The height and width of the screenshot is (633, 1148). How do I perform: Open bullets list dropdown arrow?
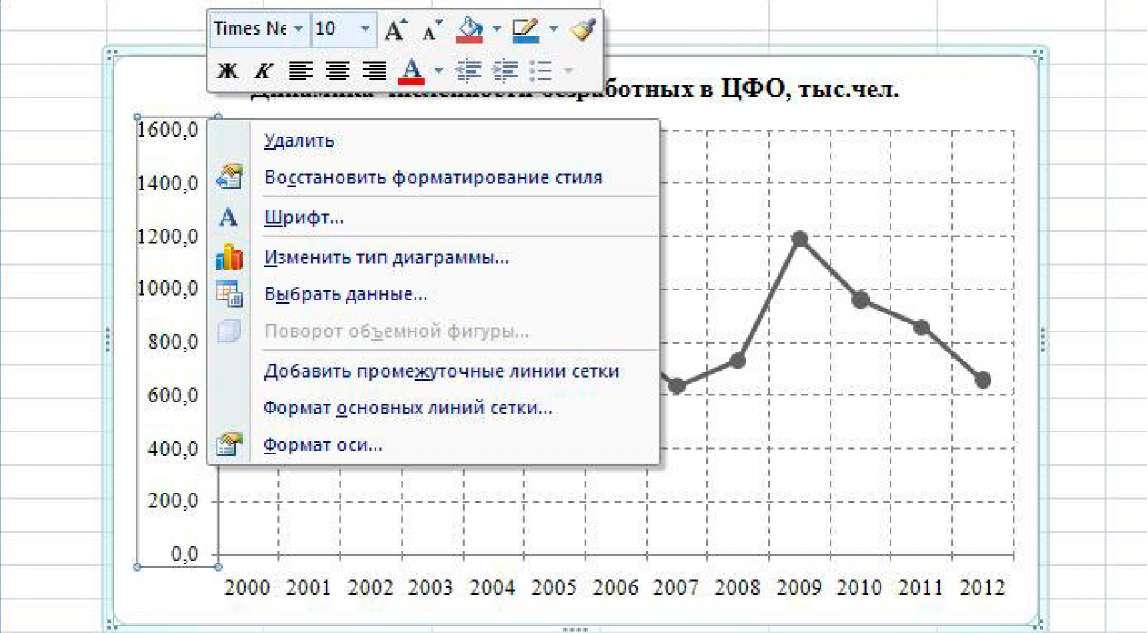[x=568, y=71]
